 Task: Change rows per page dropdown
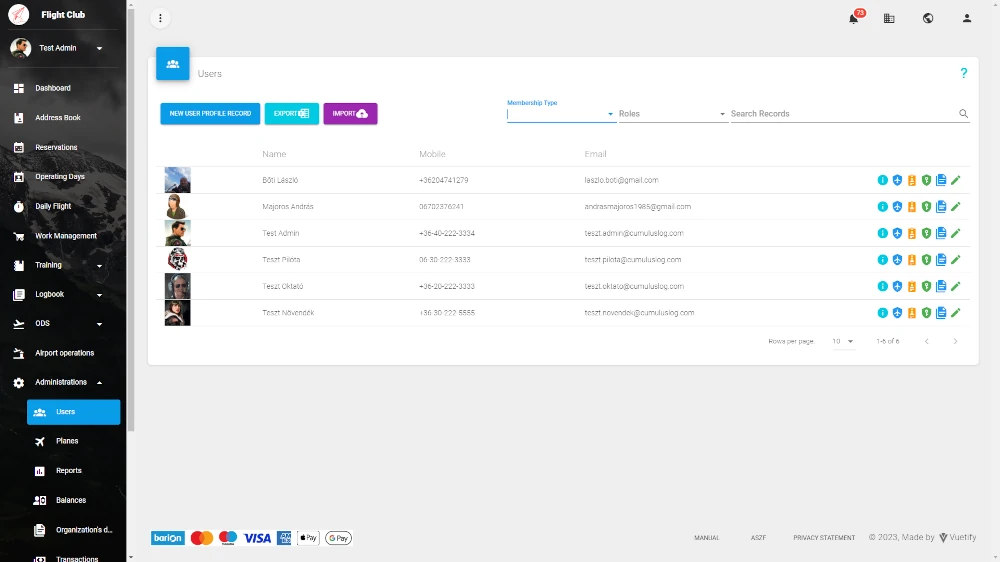(x=842, y=341)
